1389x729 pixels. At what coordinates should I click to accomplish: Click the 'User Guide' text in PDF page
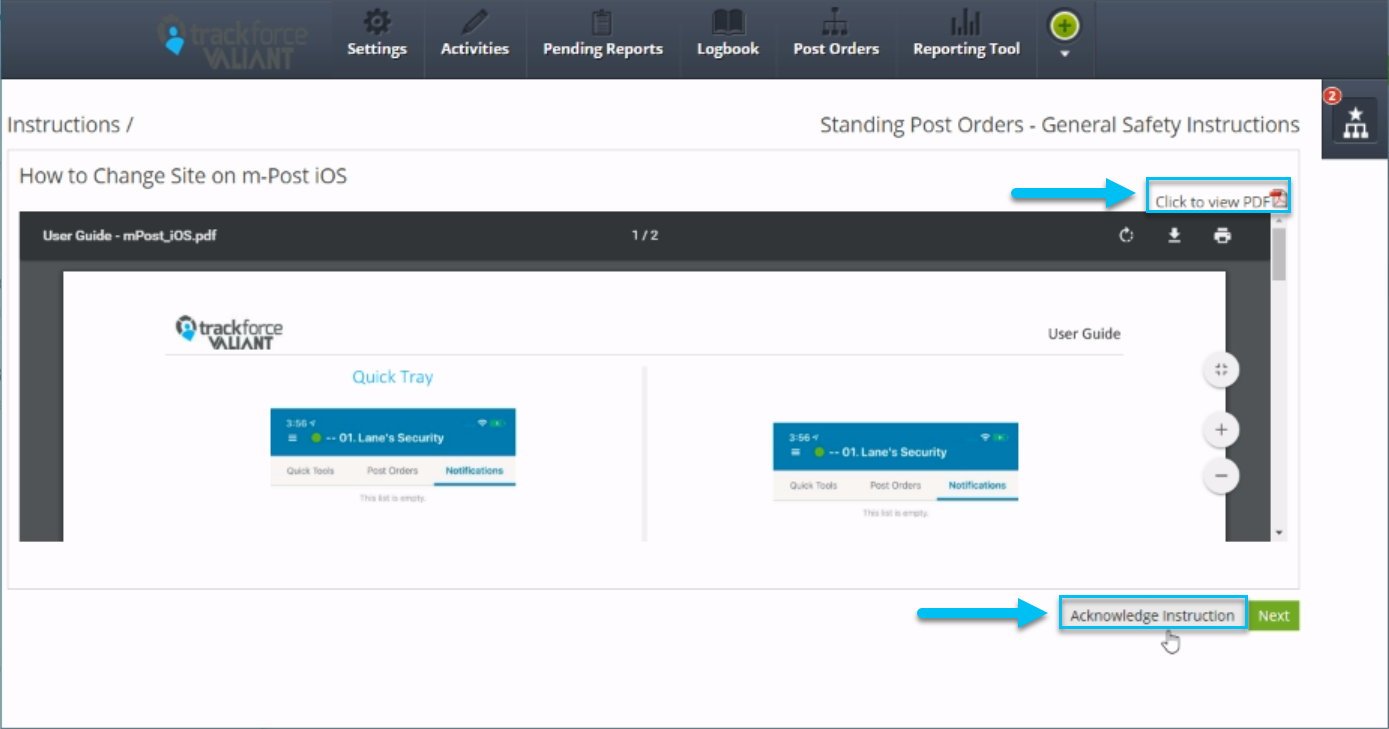[x=1084, y=334]
